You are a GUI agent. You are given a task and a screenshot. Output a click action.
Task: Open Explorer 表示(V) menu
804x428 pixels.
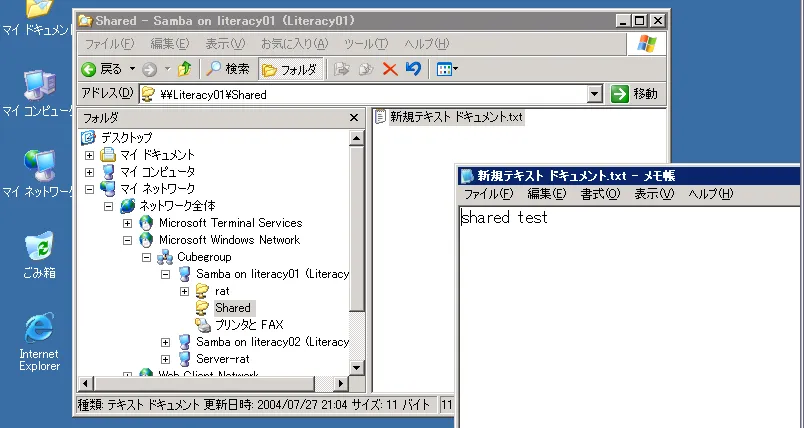[225, 44]
